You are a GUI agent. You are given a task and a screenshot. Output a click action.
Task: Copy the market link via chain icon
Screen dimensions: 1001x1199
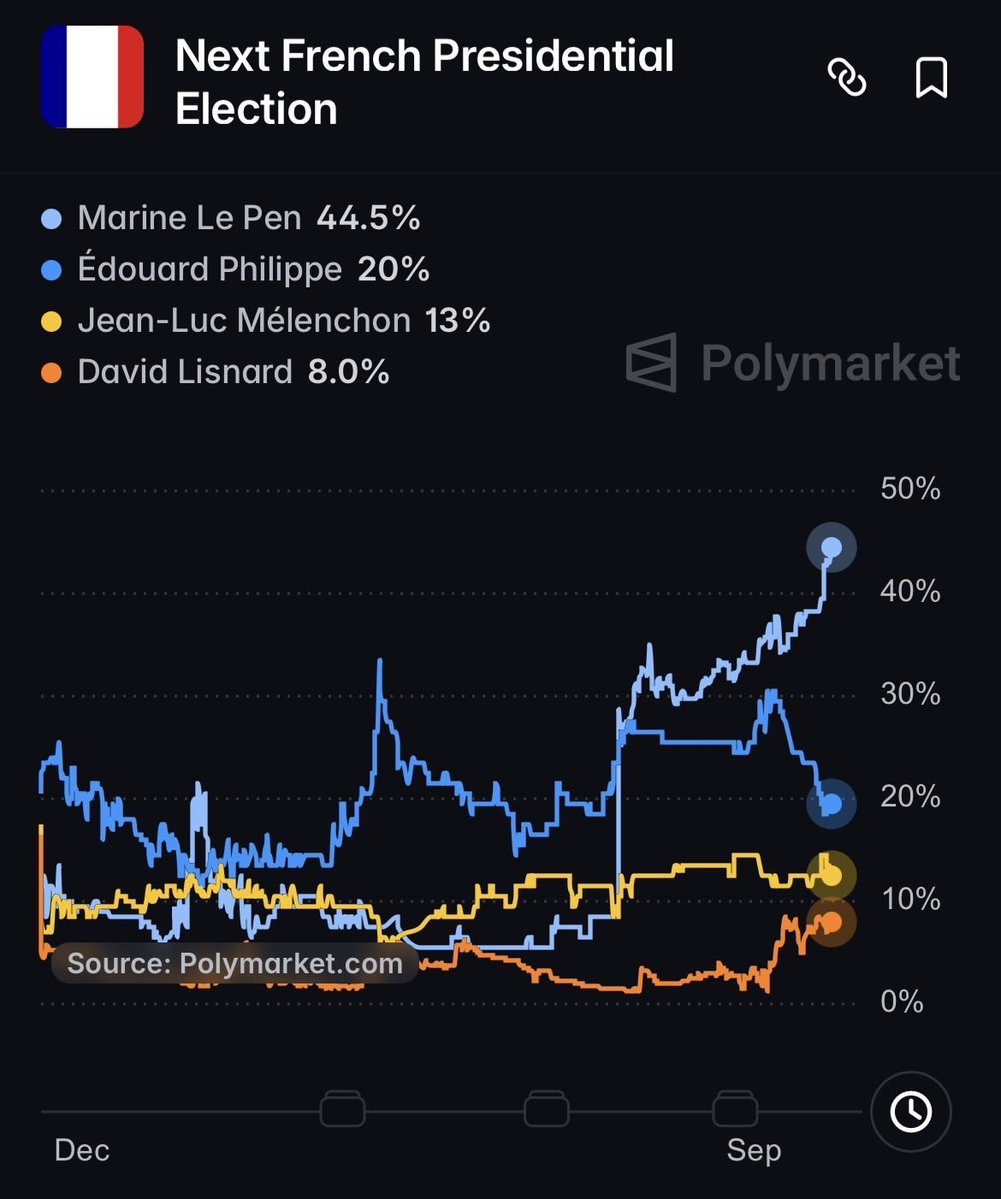point(847,77)
